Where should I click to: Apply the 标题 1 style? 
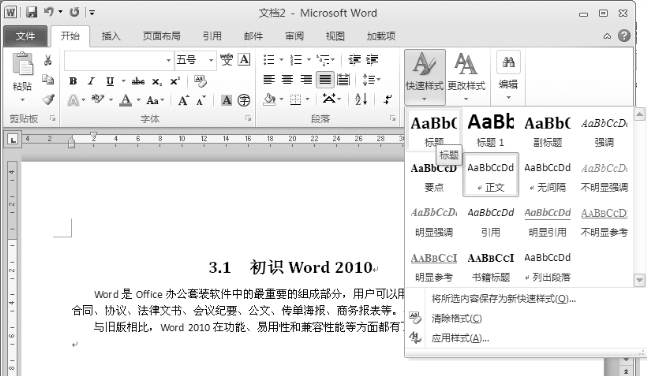point(491,130)
